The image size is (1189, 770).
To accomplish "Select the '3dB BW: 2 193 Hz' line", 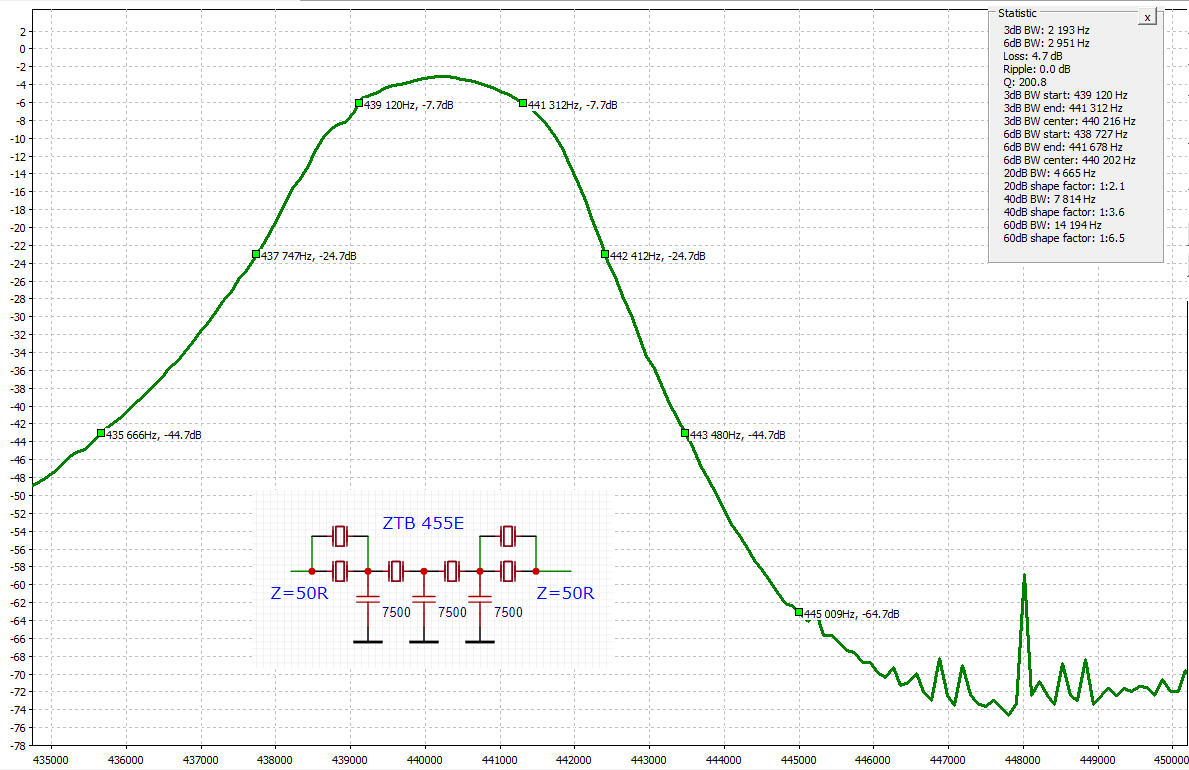I will coord(1046,30).
